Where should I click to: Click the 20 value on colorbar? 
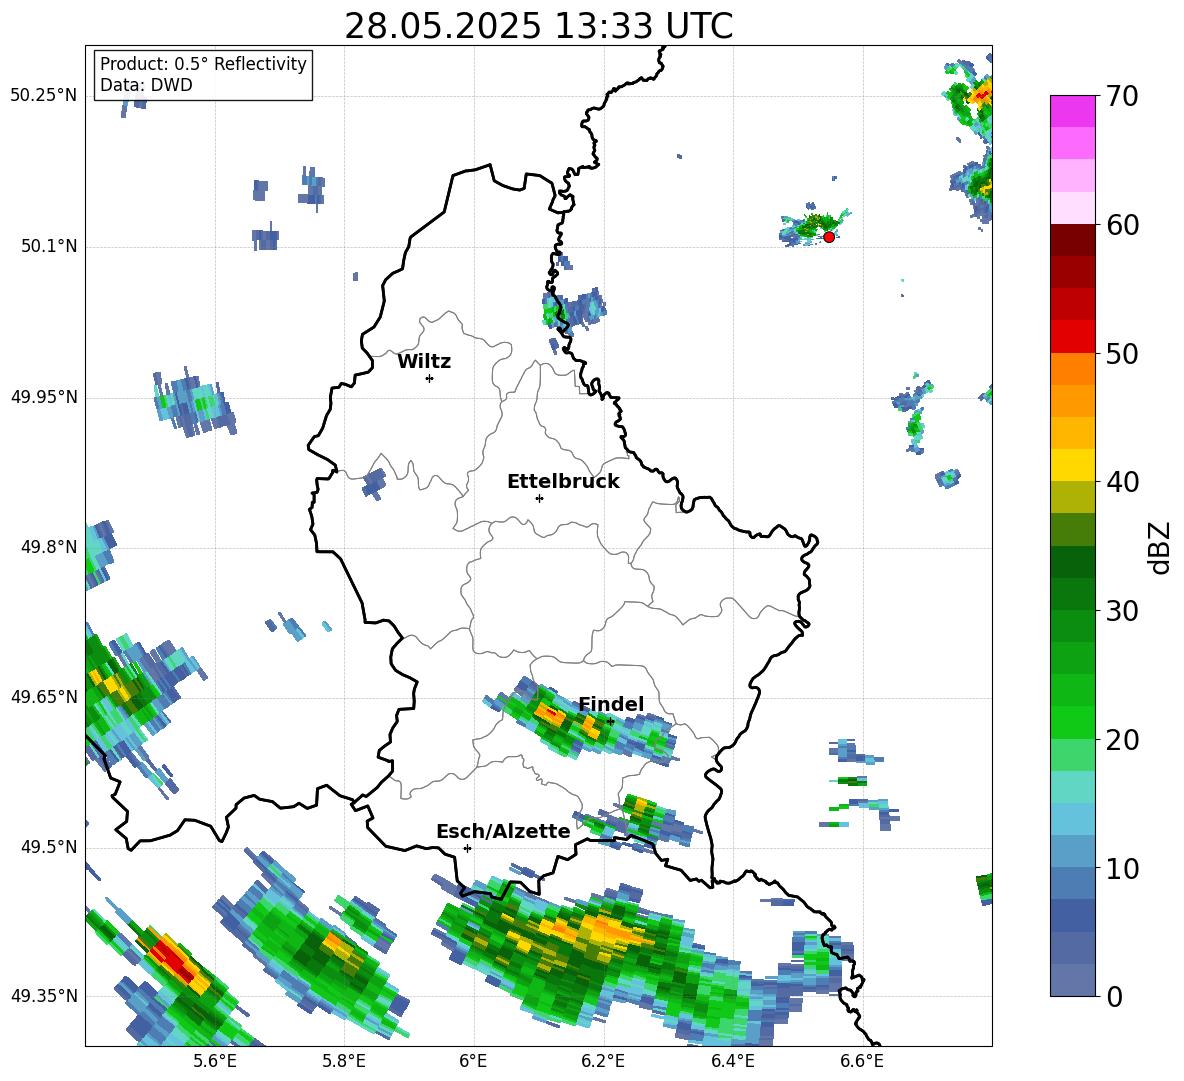point(1122,740)
